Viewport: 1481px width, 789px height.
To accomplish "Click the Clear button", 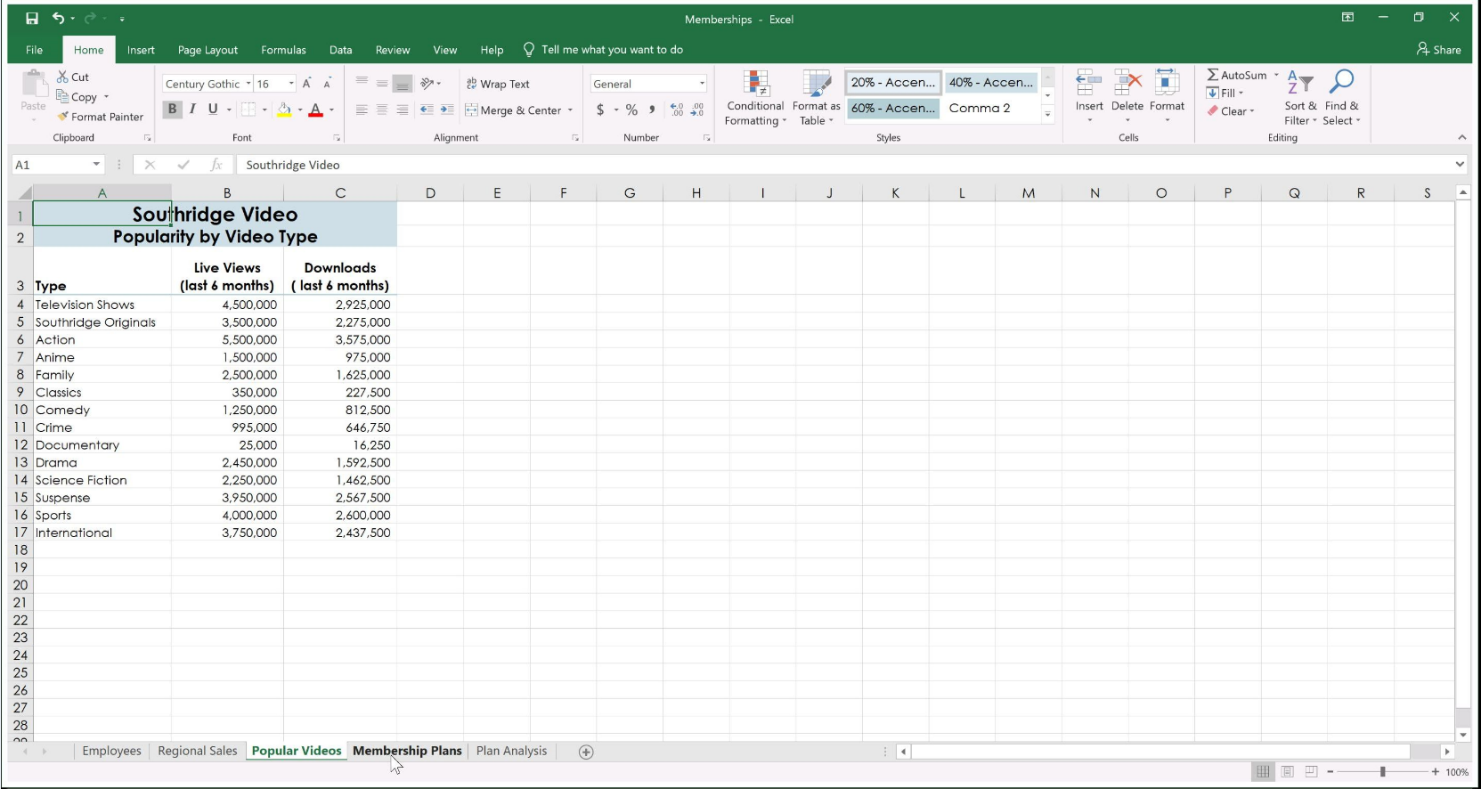I will click(1230, 111).
